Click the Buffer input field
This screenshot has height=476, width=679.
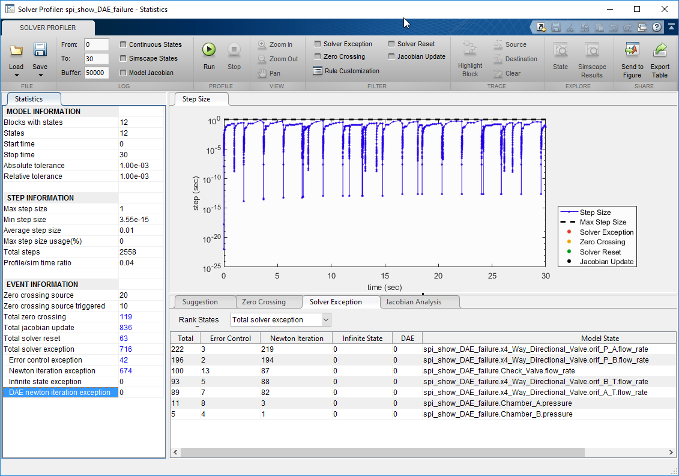pyautogui.click(x=96, y=73)
